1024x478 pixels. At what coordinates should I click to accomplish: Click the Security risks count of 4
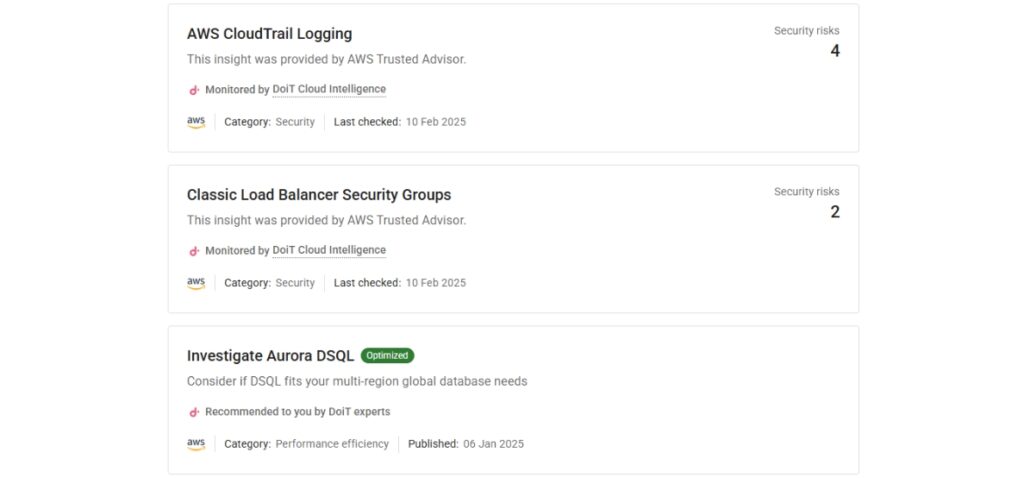(834, 51)
